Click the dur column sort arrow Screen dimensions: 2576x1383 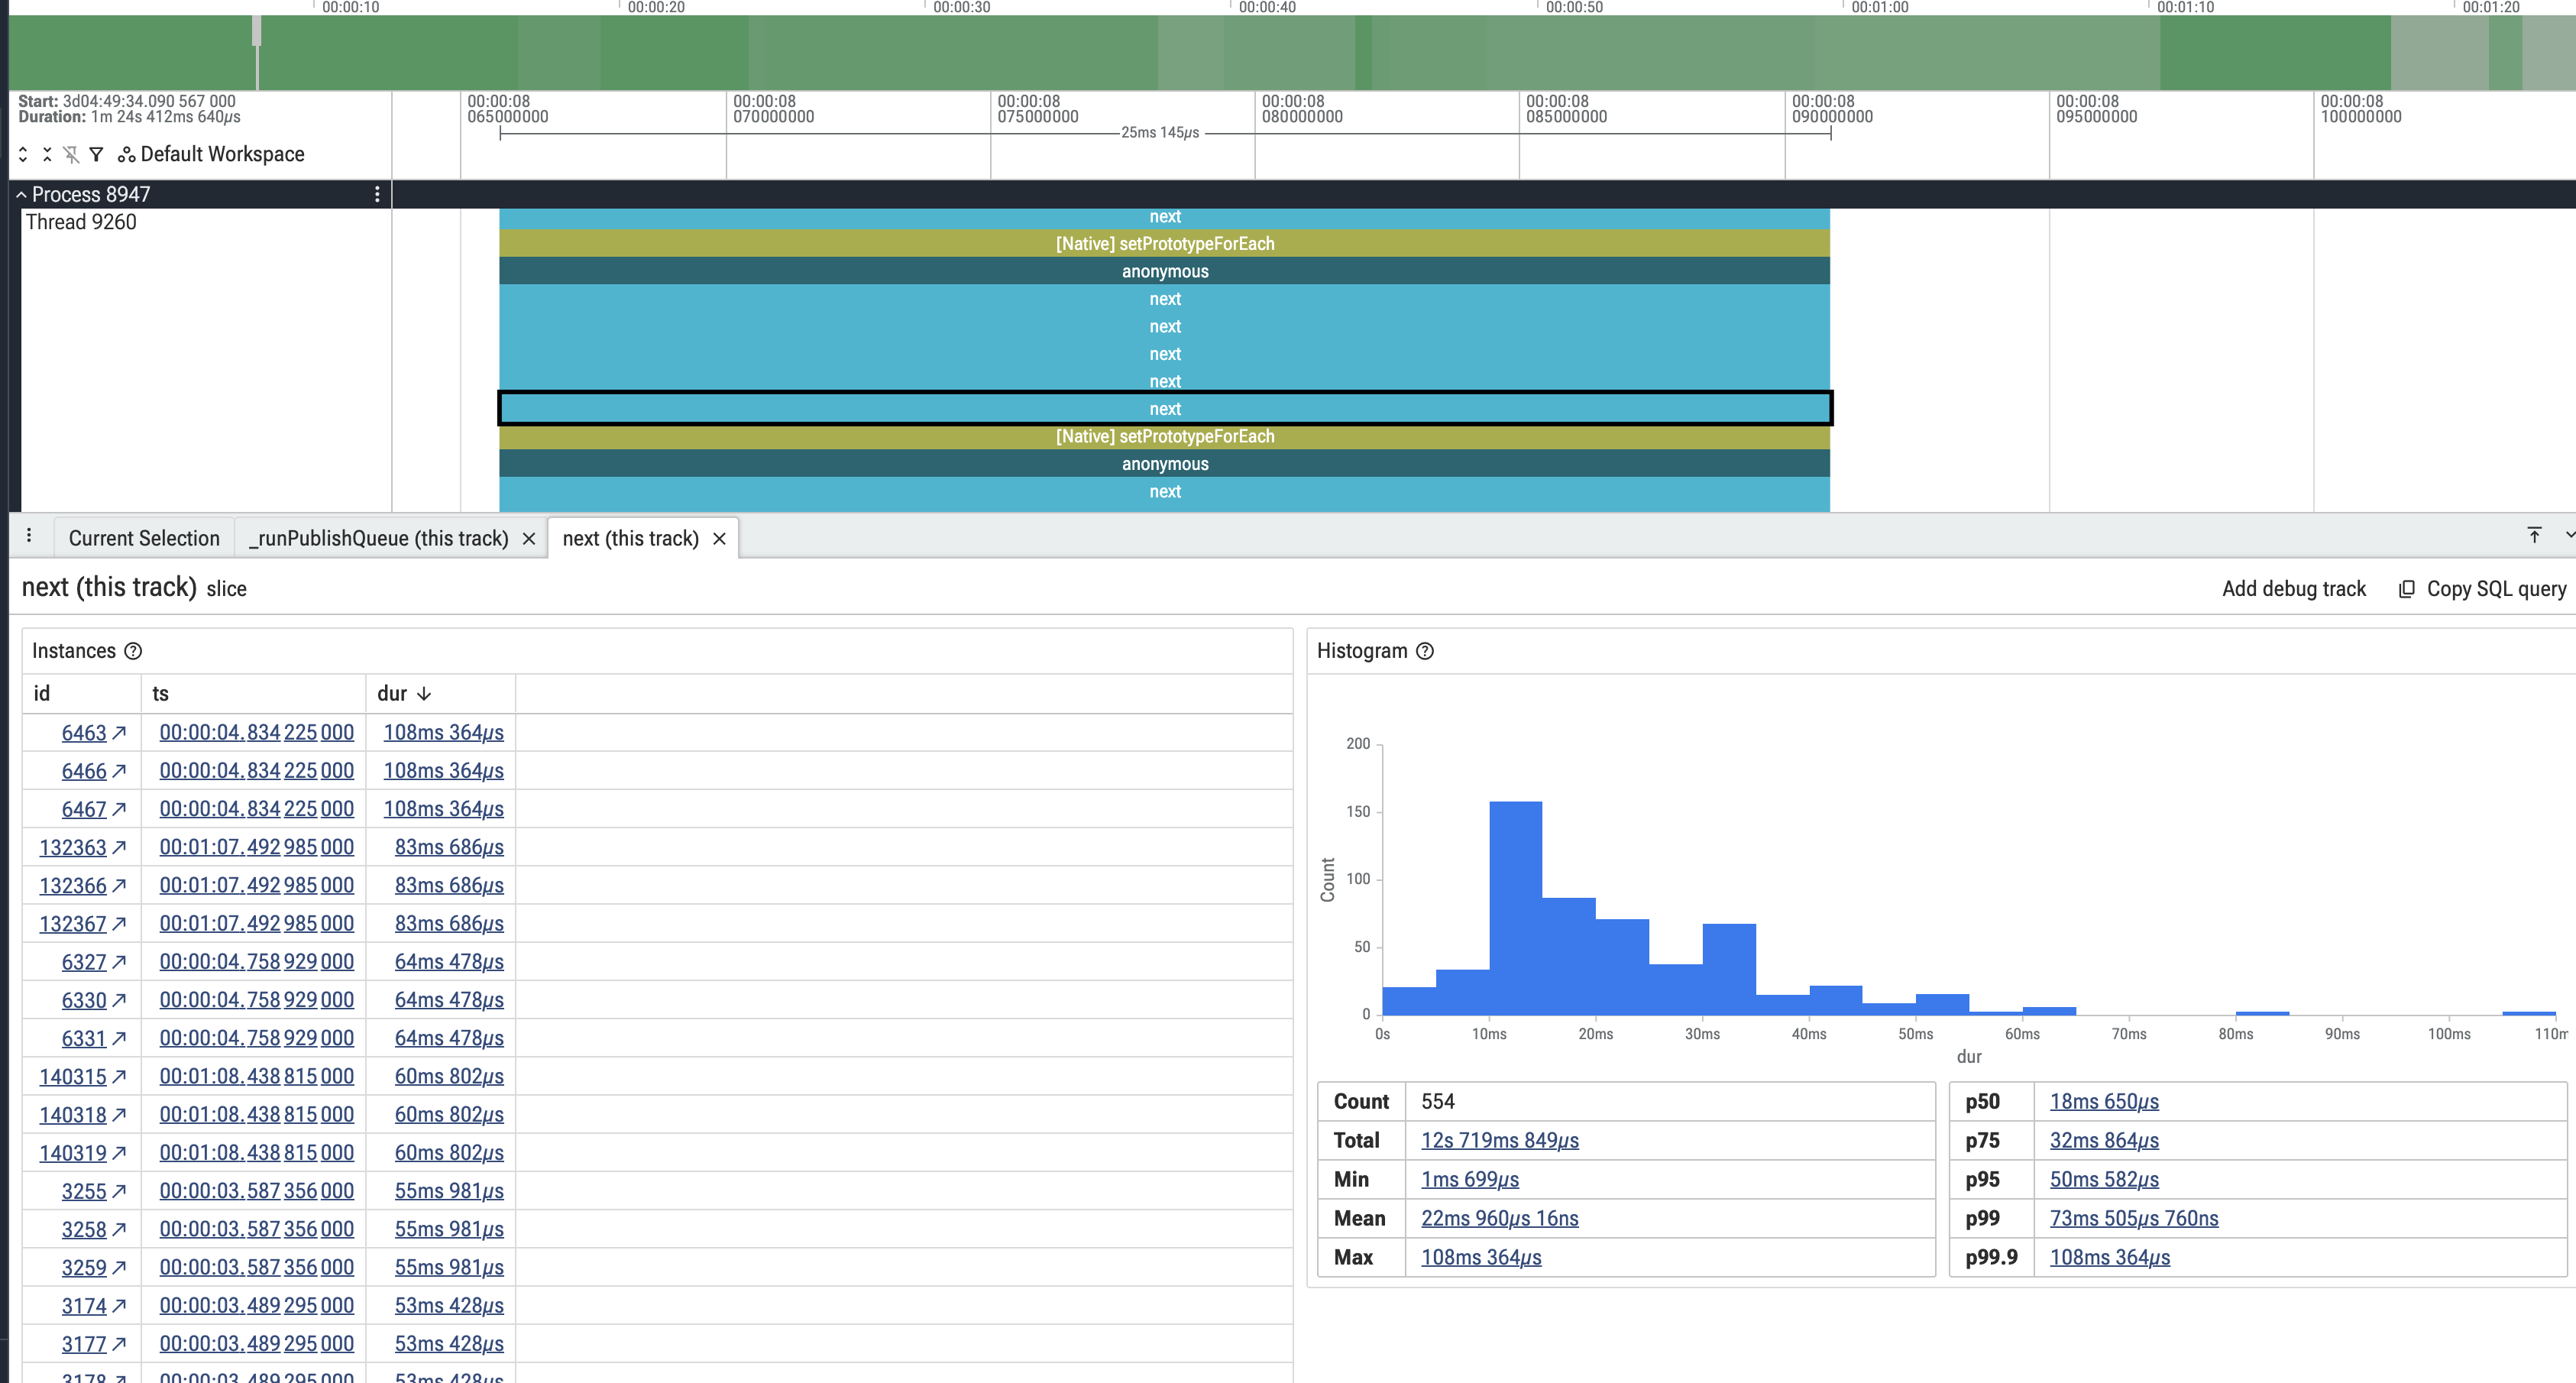point(424,693)
